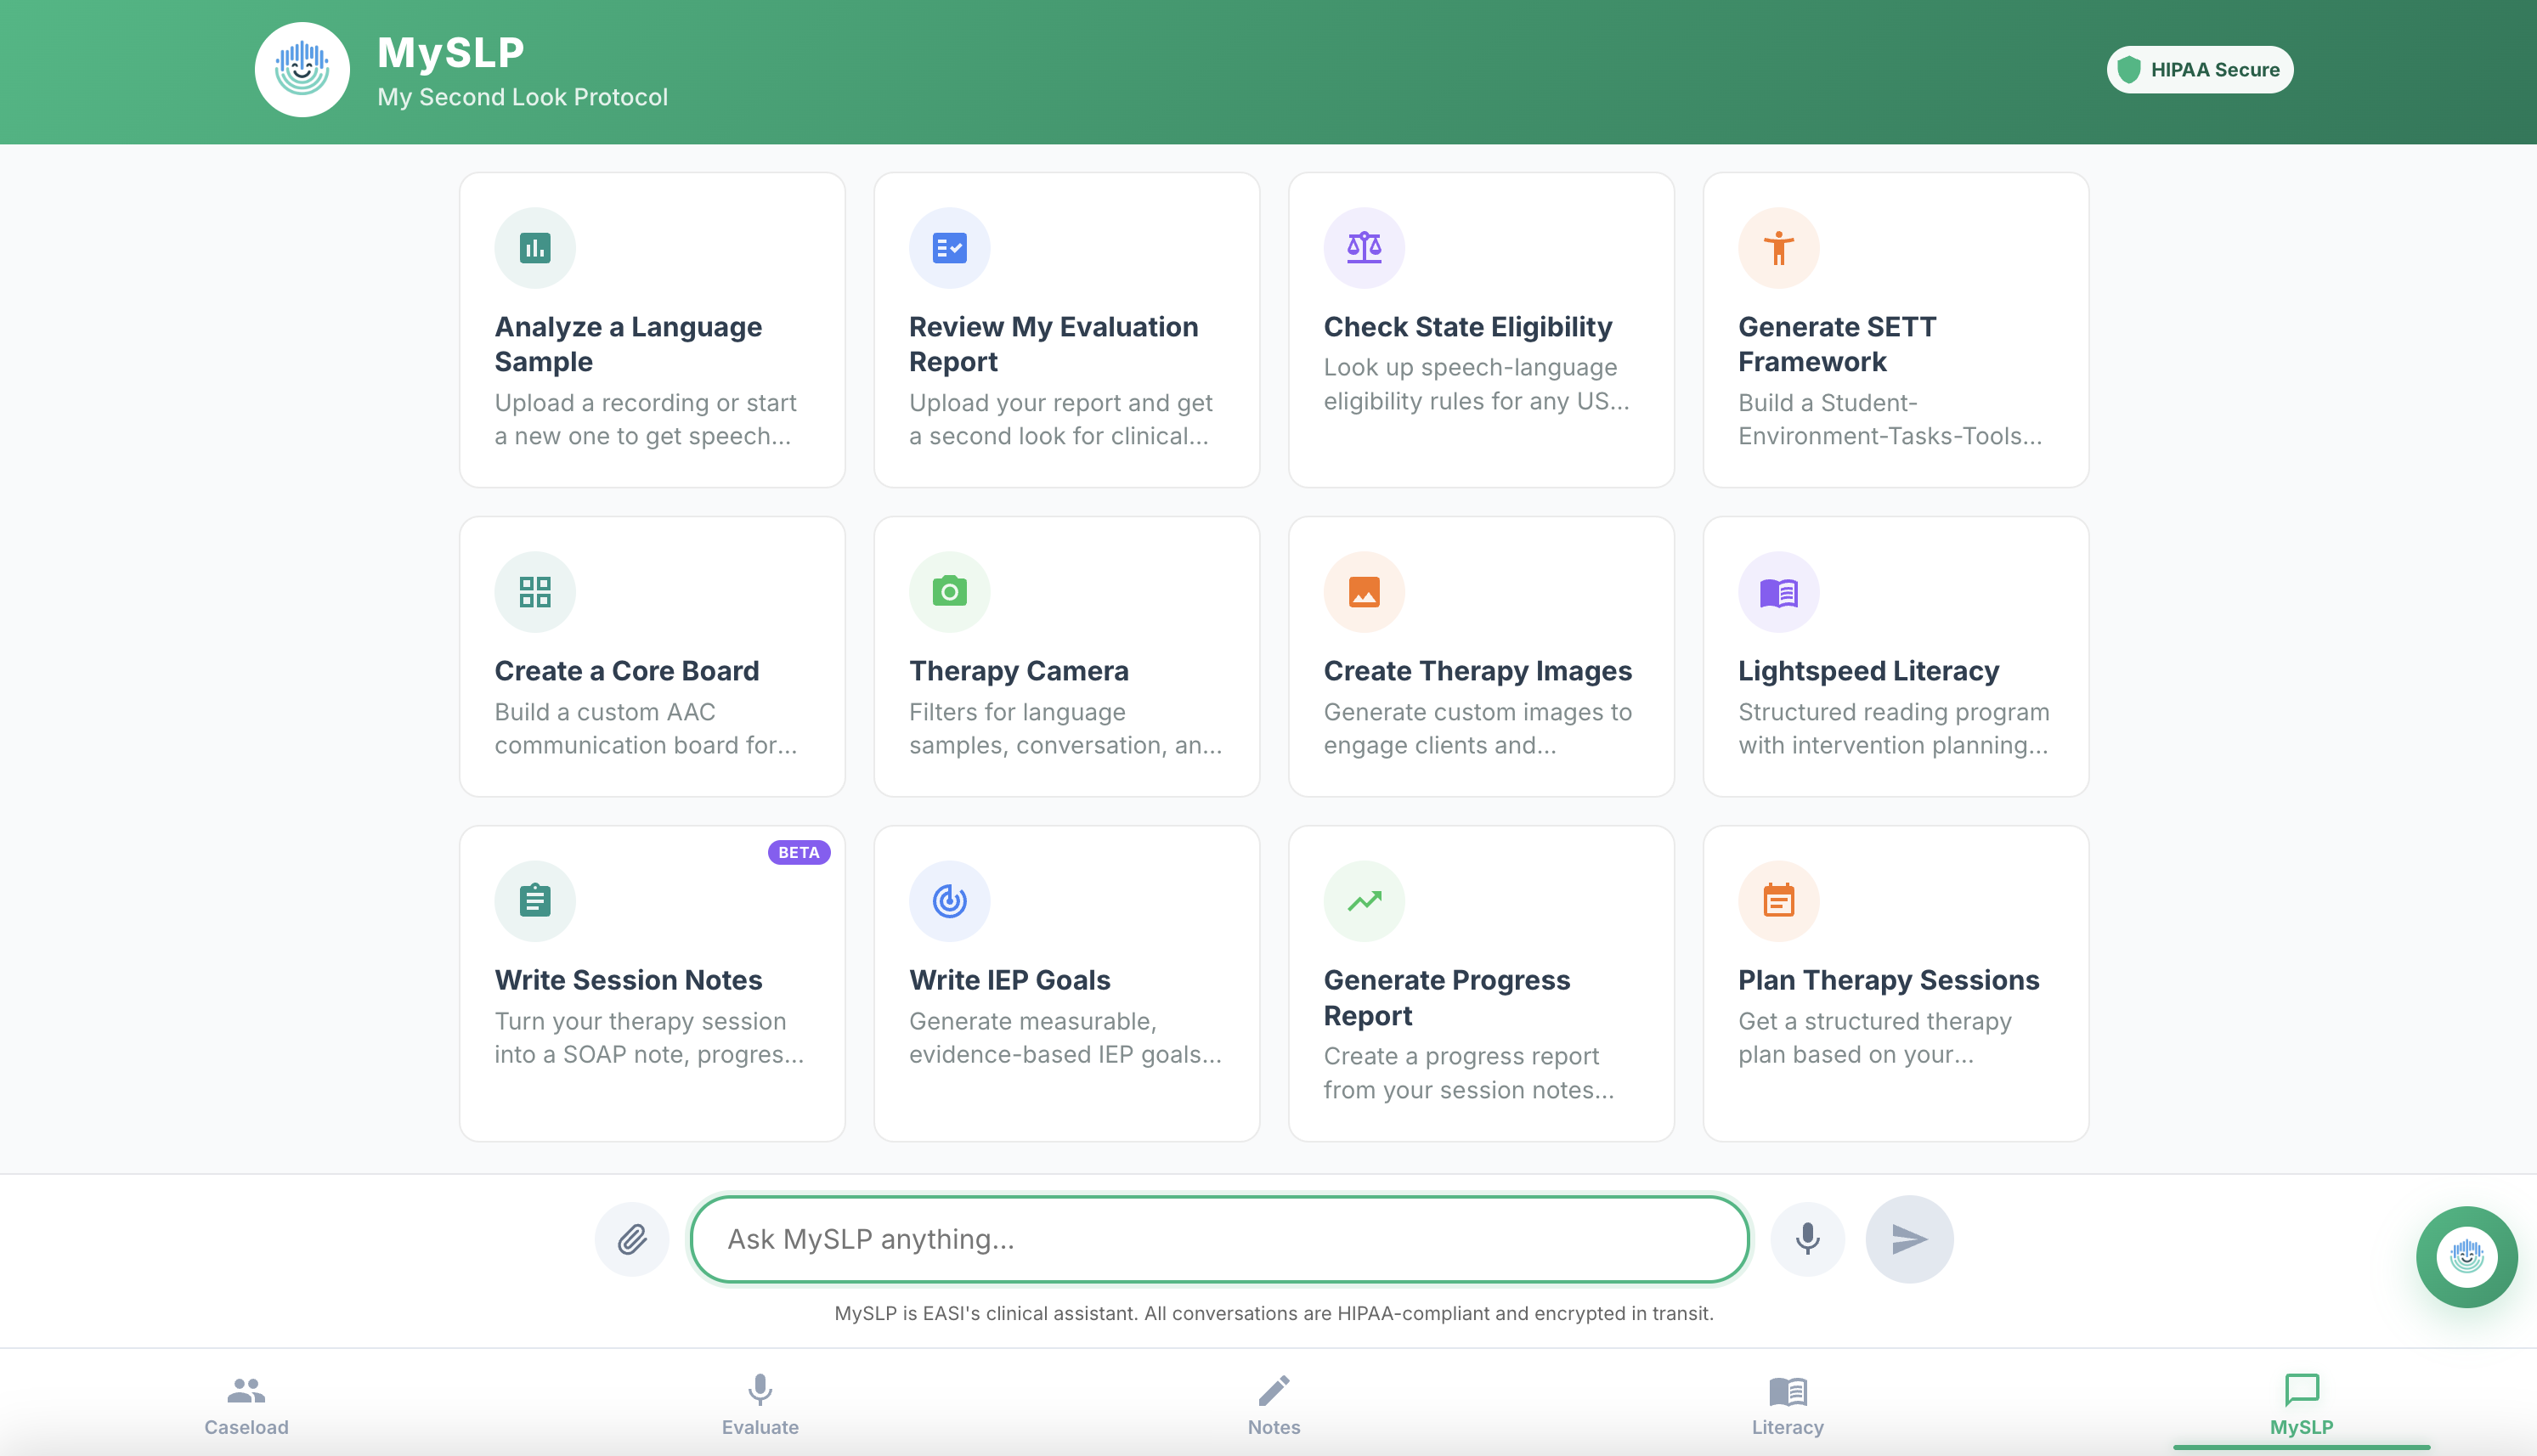Switch to the Notes tab

1273,1404
